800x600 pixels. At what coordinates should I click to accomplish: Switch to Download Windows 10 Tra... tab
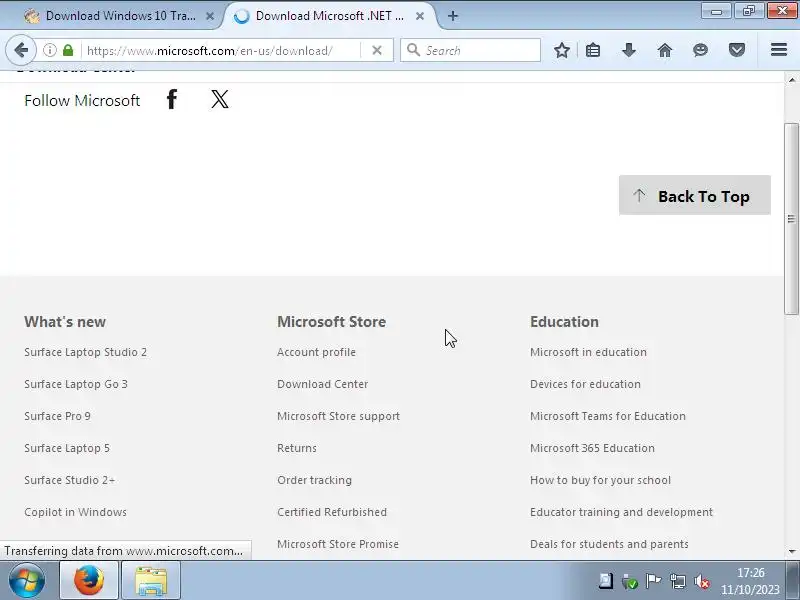point(120,16)
